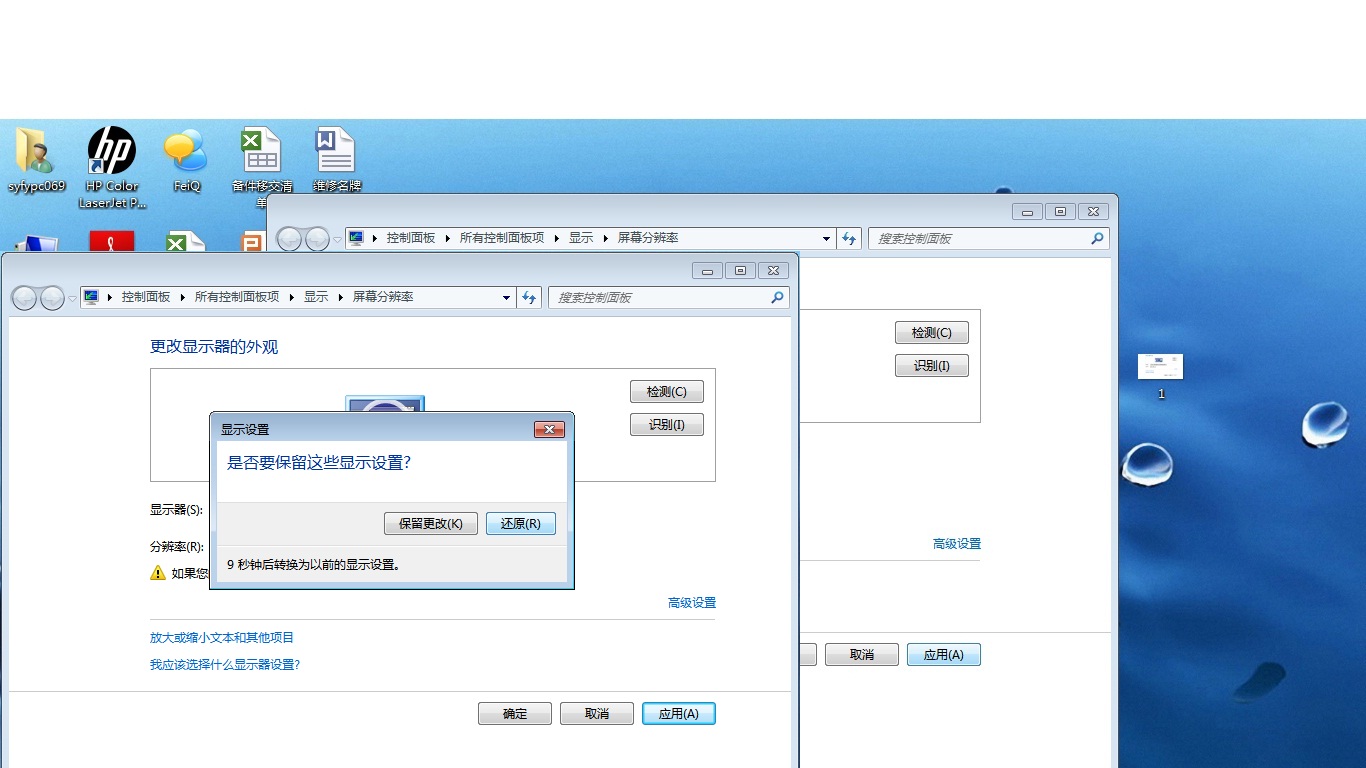Click the 搜索控制面板 search field in the rear window
The height and width of the screenshot is (768, 1366).
point(978,238)
